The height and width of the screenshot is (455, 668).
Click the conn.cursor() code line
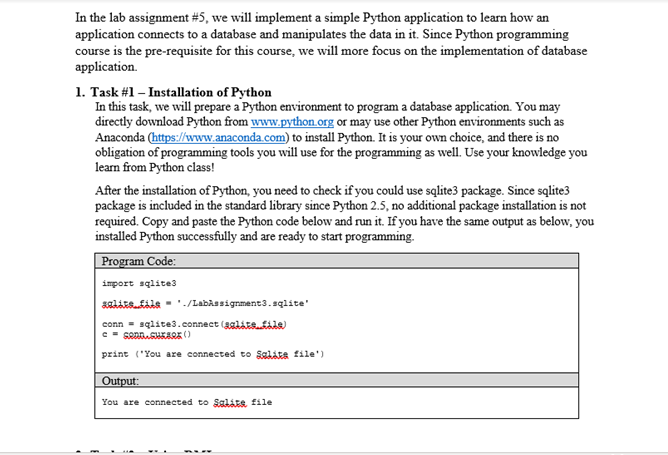[147, 334]
